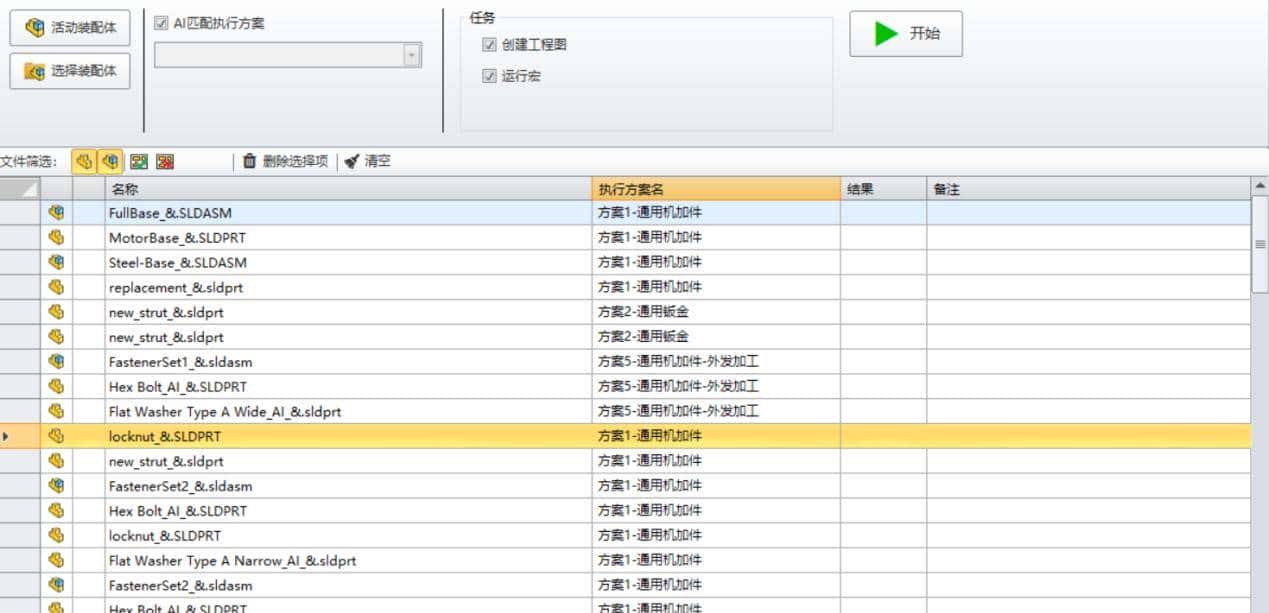Click the 名称 column header
1269x613 pixels.
pos(345,187)
